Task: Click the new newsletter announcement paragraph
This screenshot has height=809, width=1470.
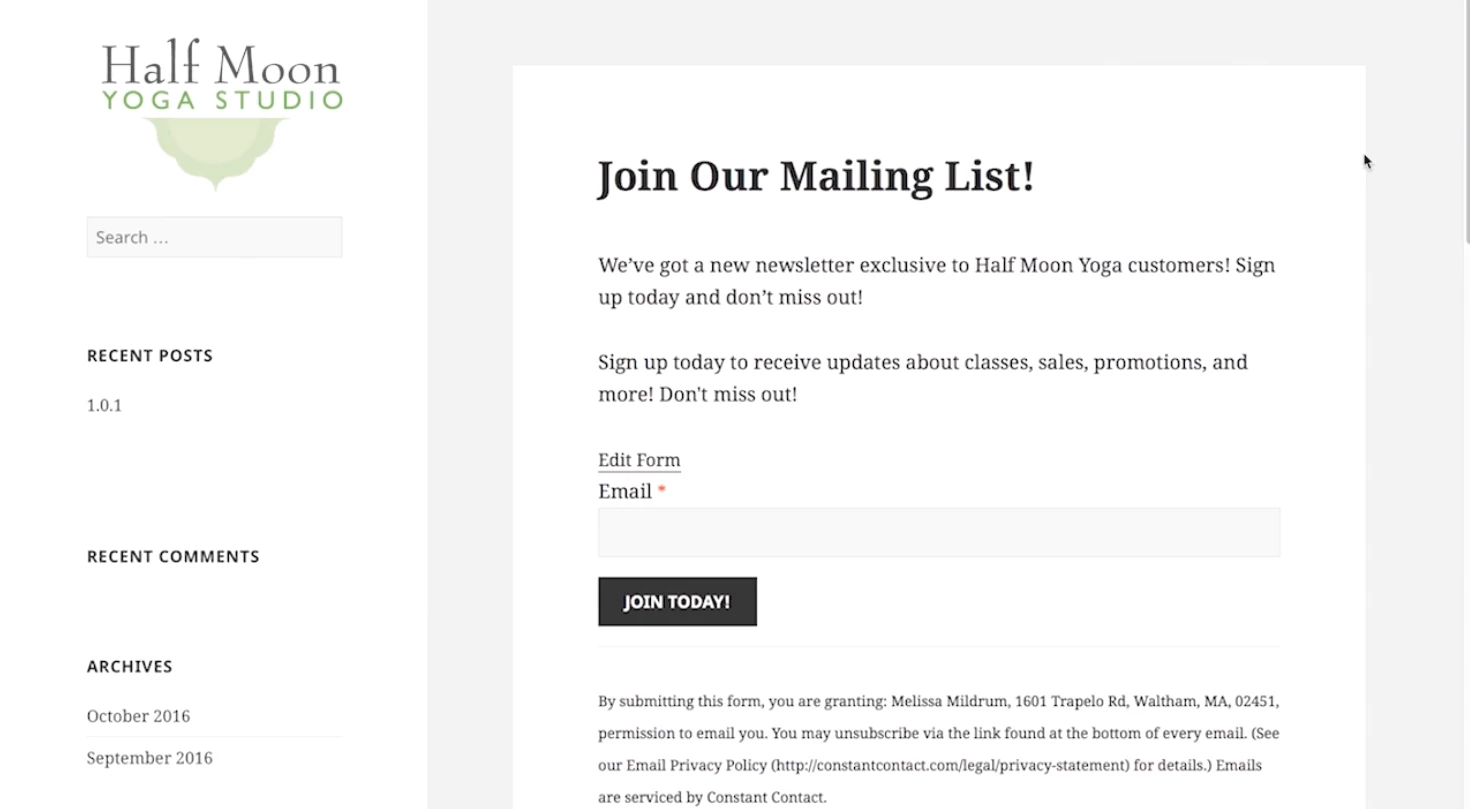Action: [936, 281]
